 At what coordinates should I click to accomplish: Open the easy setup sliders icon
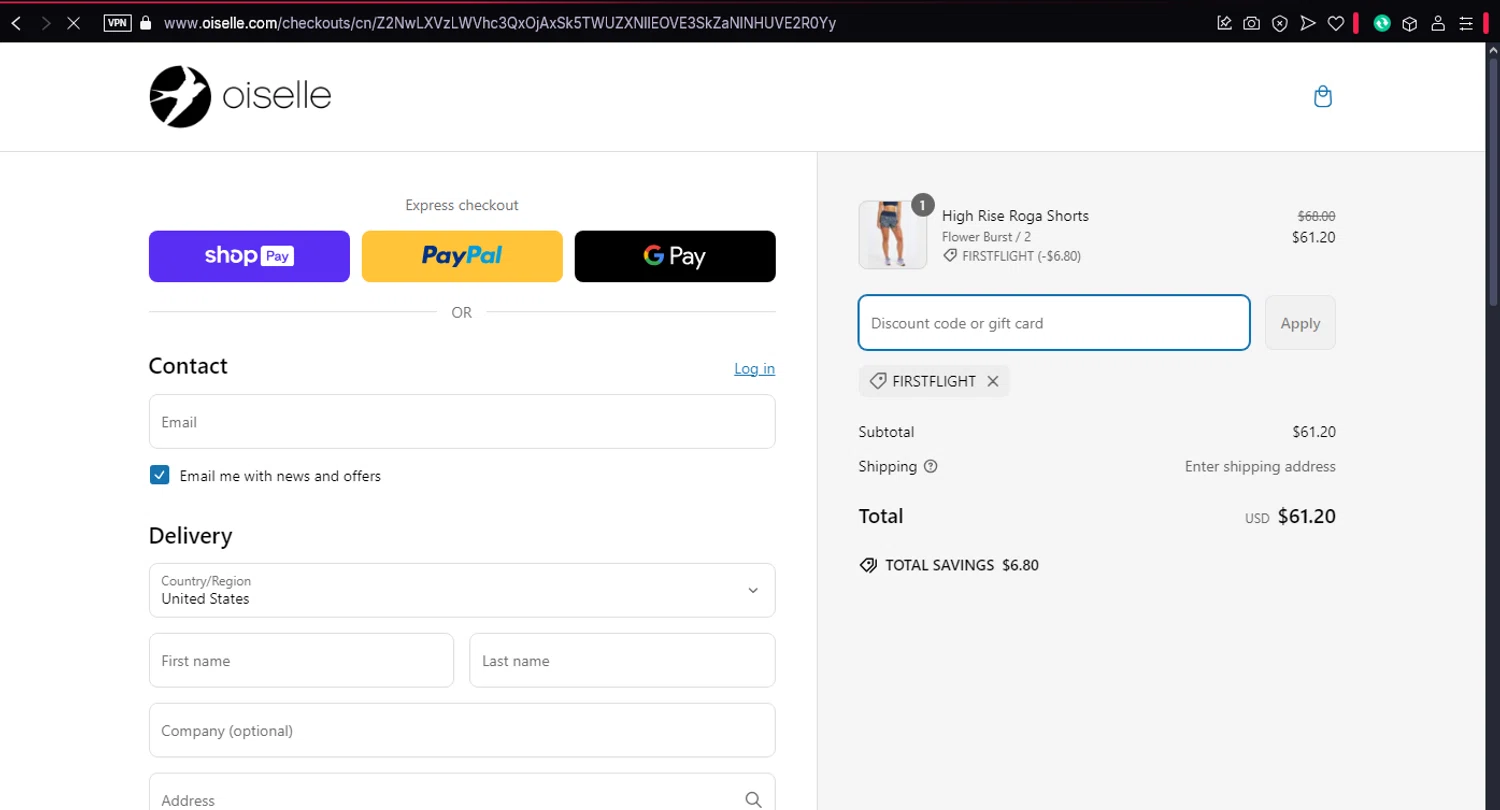pyautogui.click(x=1465, y=23)
